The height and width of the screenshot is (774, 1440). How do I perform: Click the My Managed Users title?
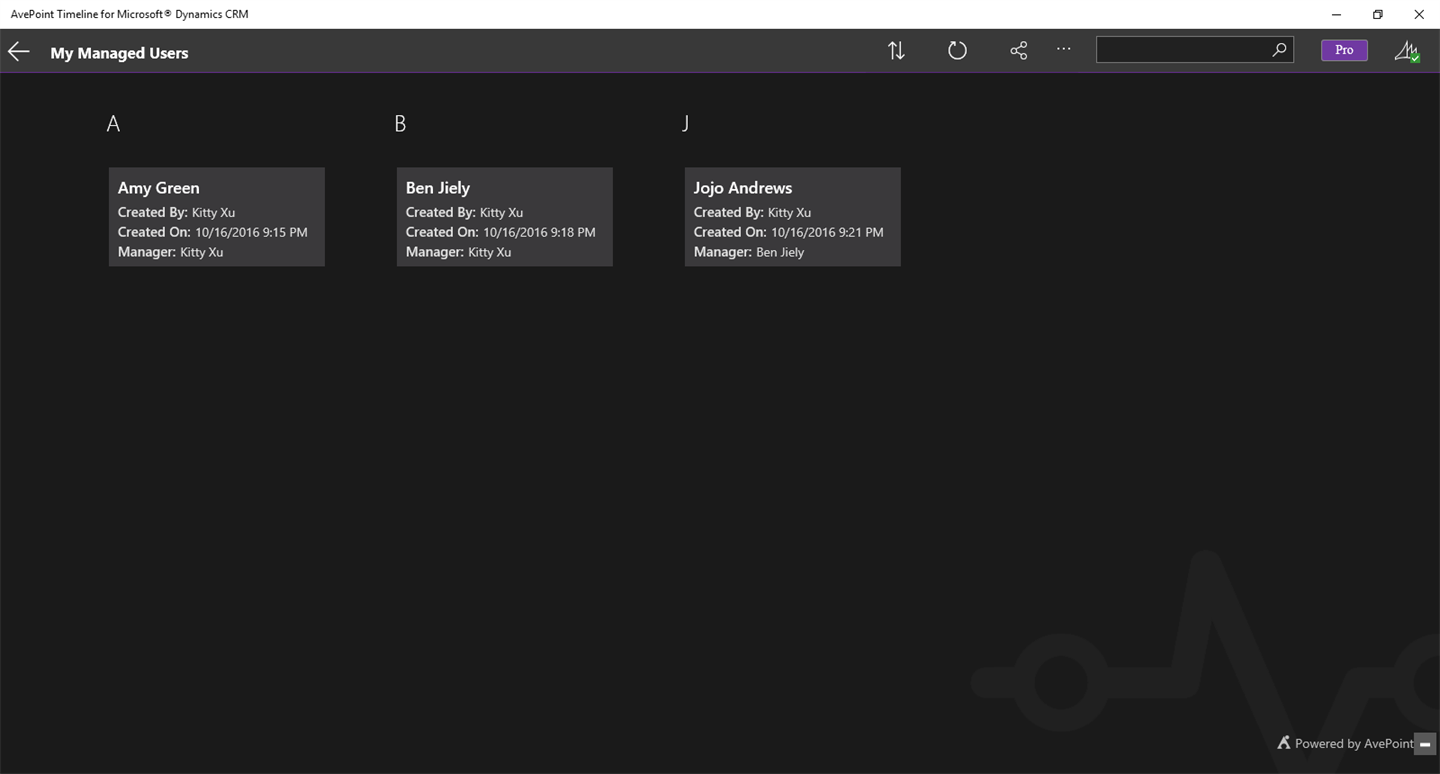pos(119,53)
